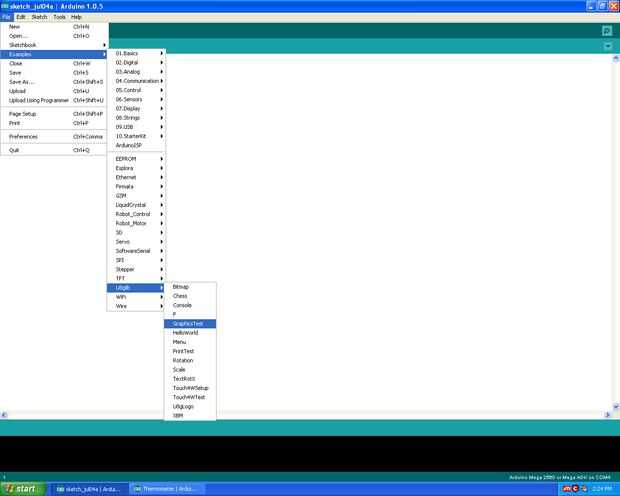Expand the Servo library examples
This screenshot has width=620, height=496.
point(136,242)
